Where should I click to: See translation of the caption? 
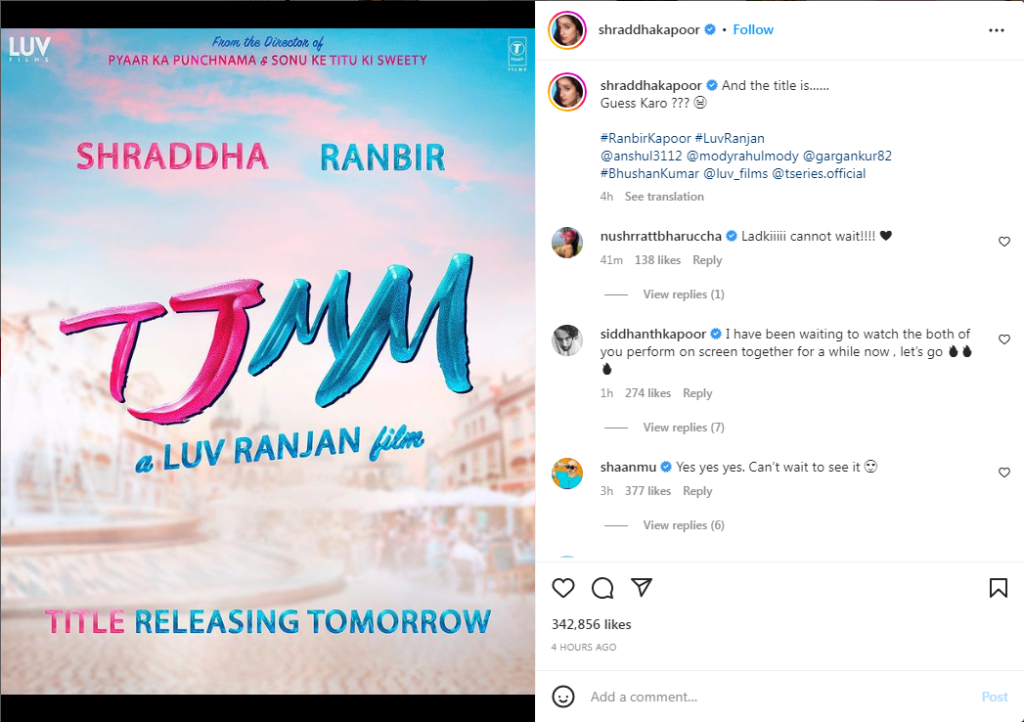point(664,196)
